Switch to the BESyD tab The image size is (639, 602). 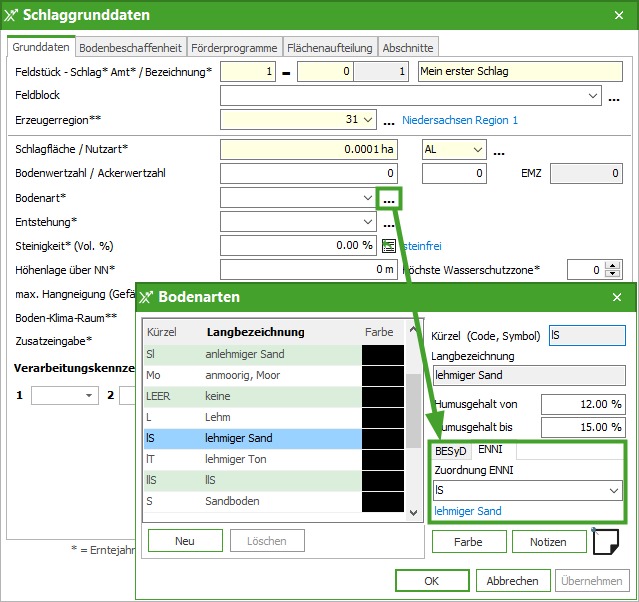pyautogui.click(x=451, y=451)
